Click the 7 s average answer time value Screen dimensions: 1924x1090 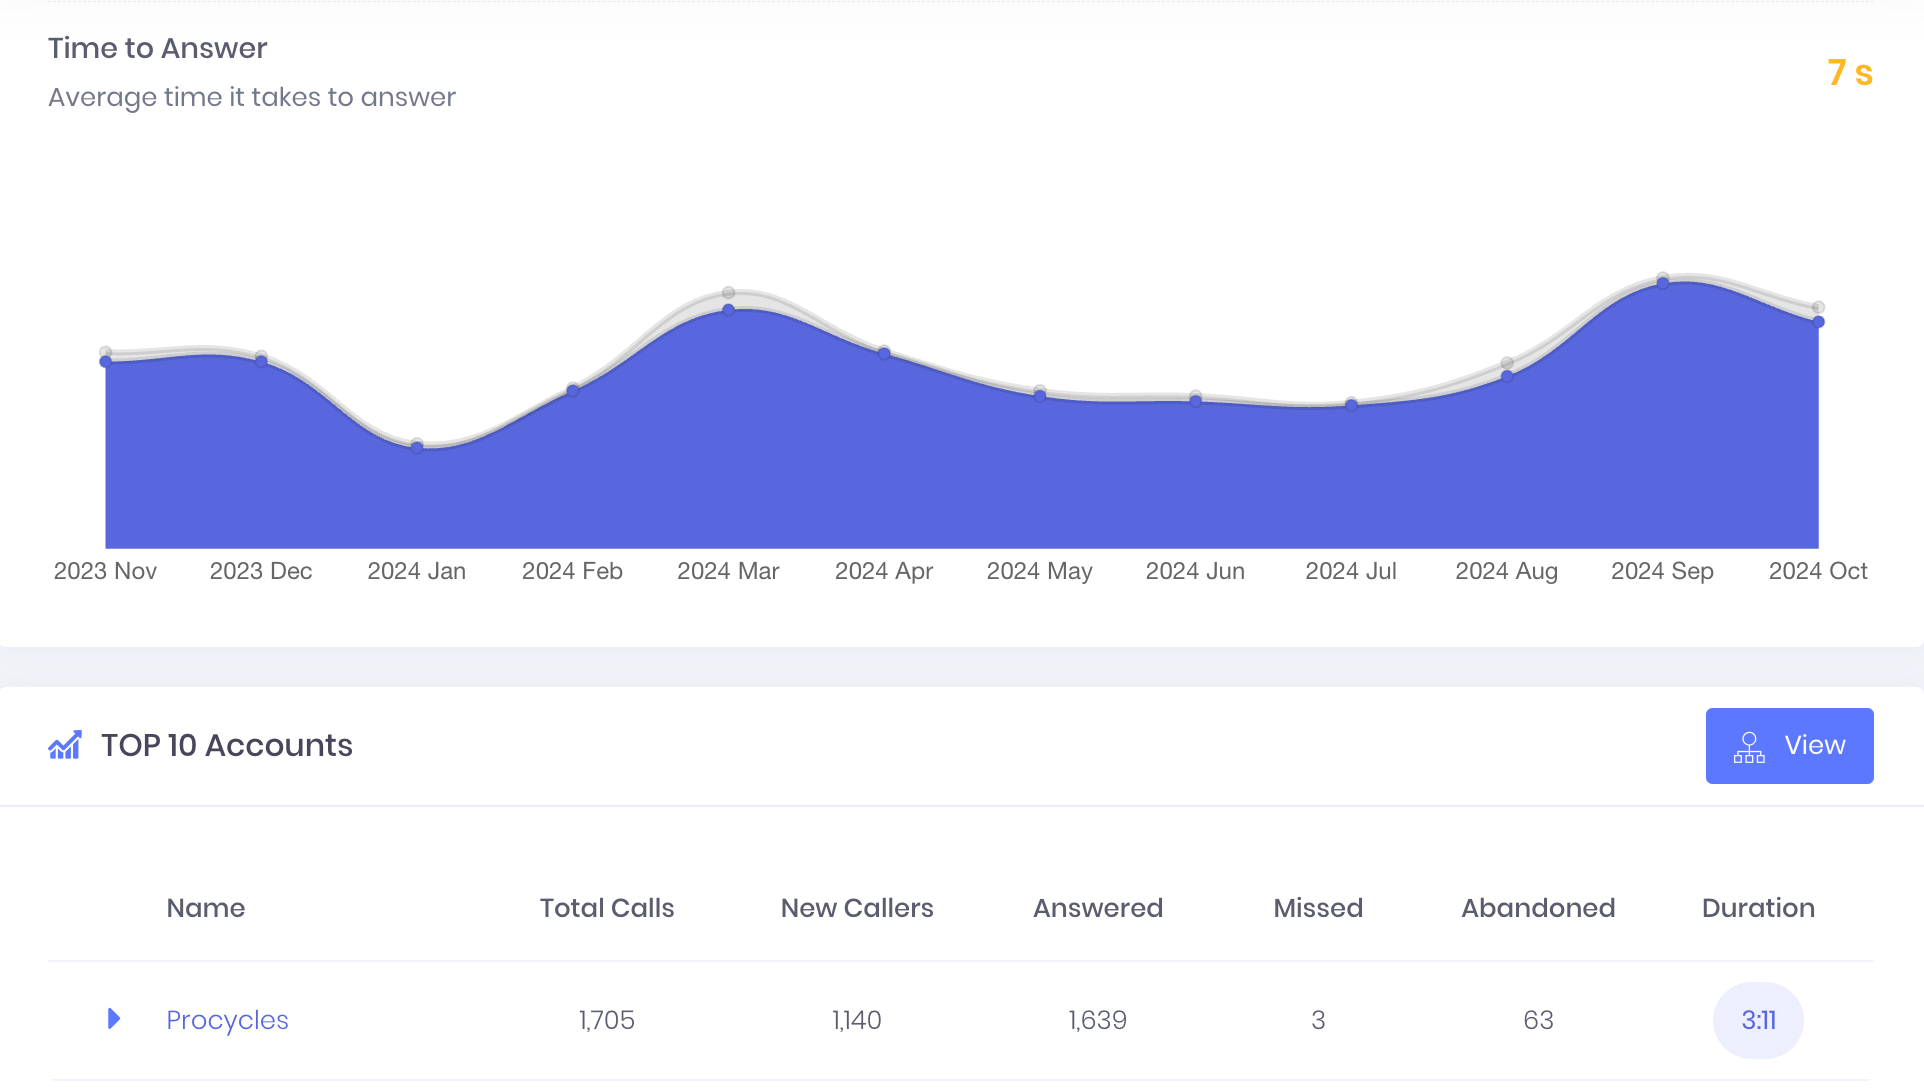1849,73
